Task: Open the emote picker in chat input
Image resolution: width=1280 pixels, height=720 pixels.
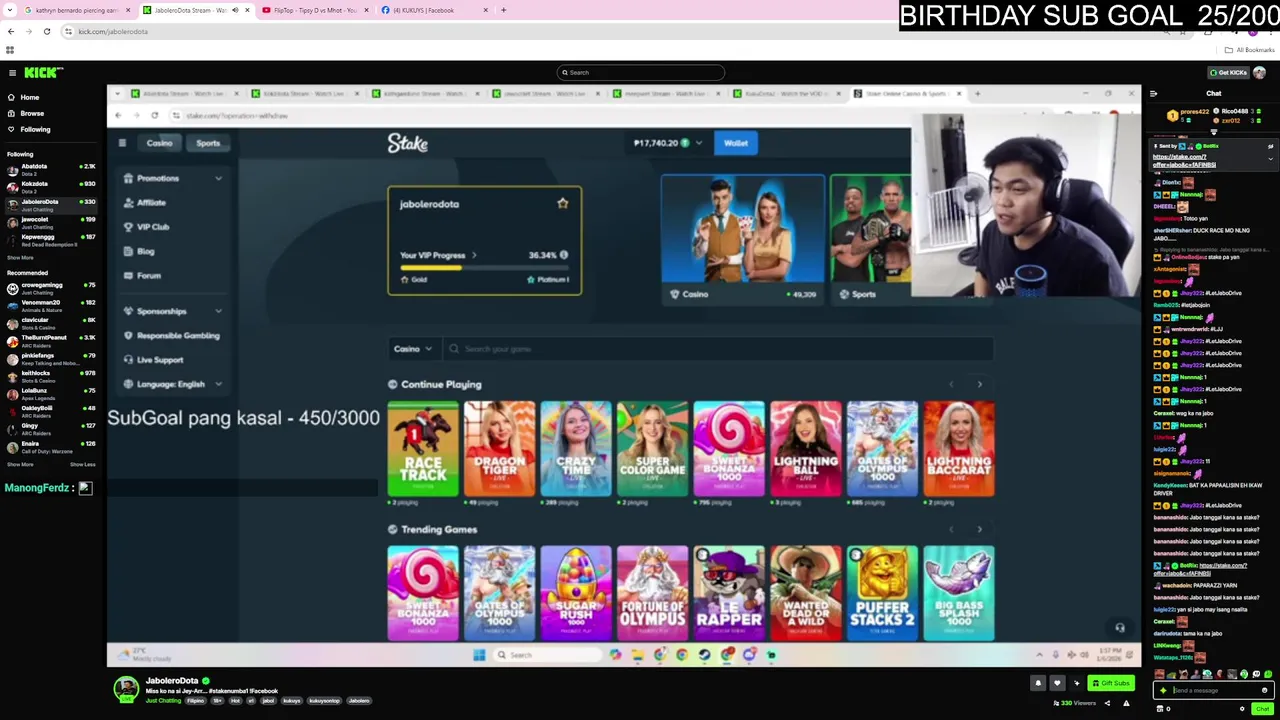Action: 1264,690
